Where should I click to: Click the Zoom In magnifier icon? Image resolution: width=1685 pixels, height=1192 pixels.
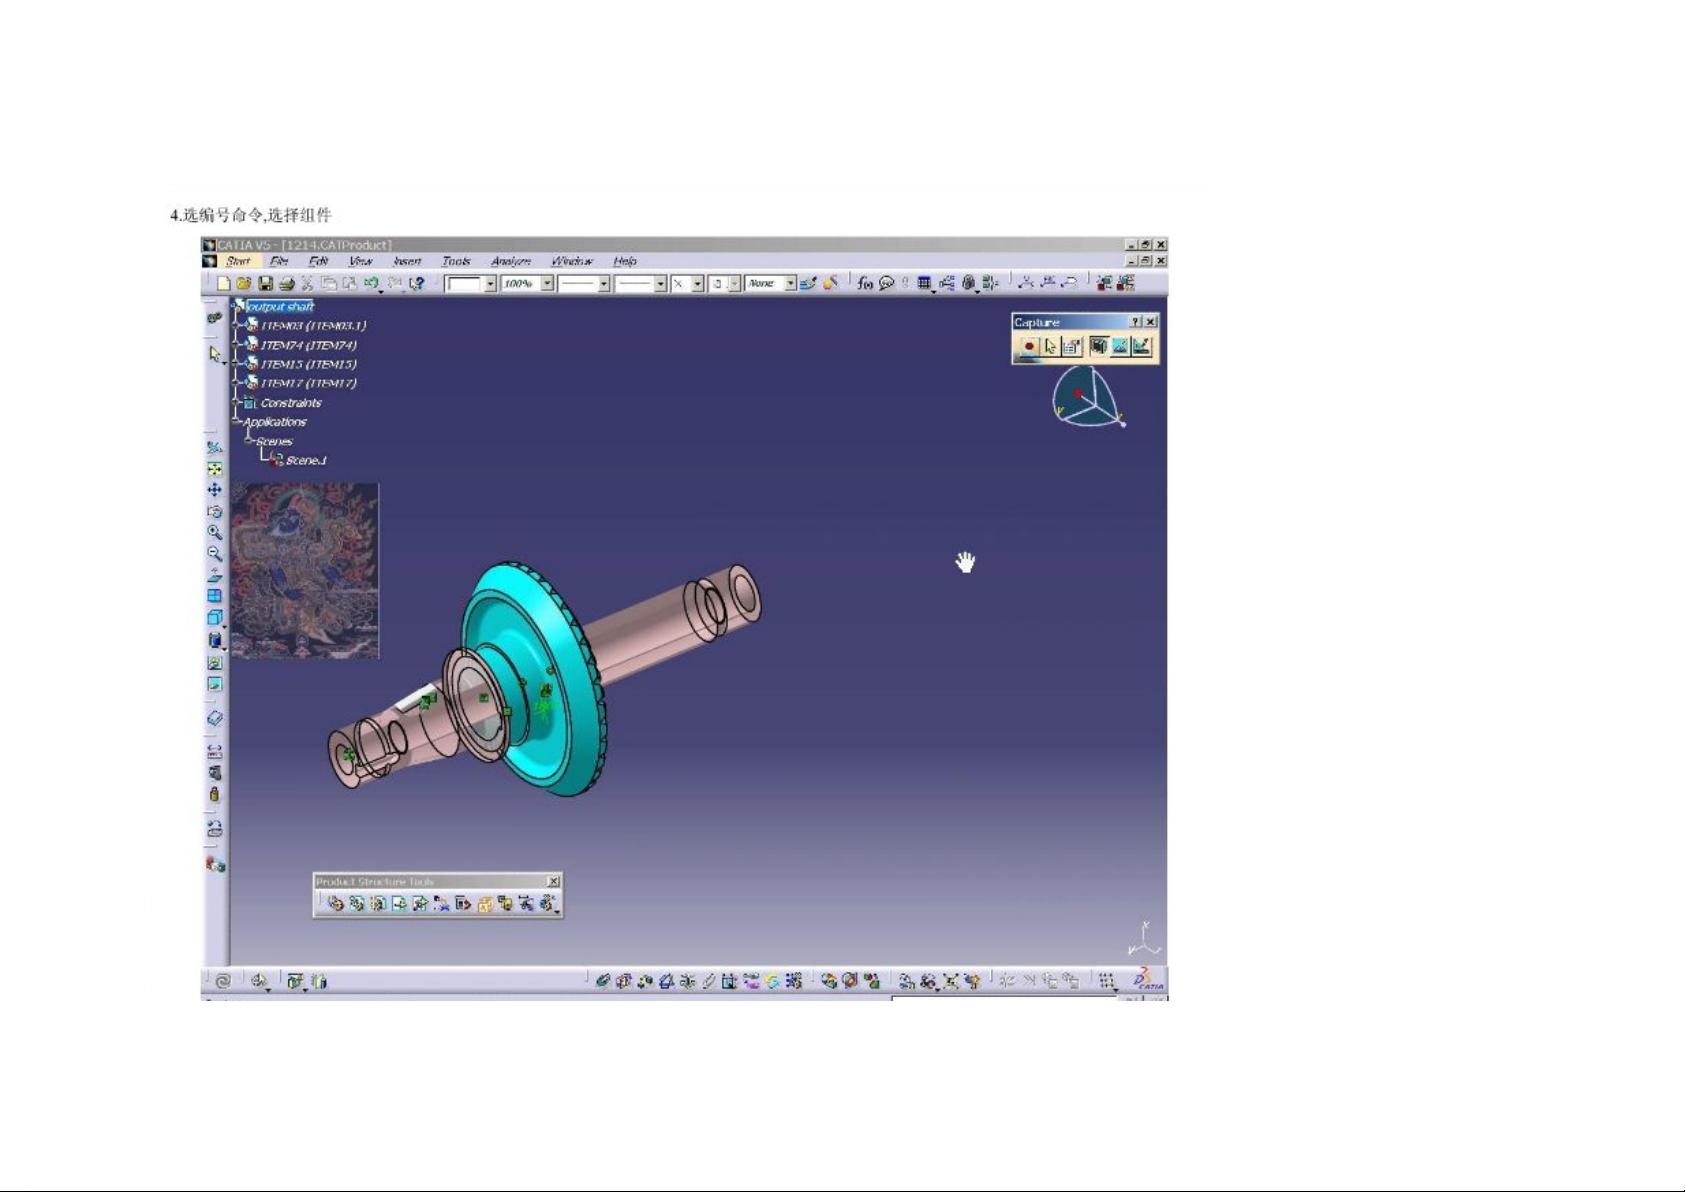tap(215, 532)
